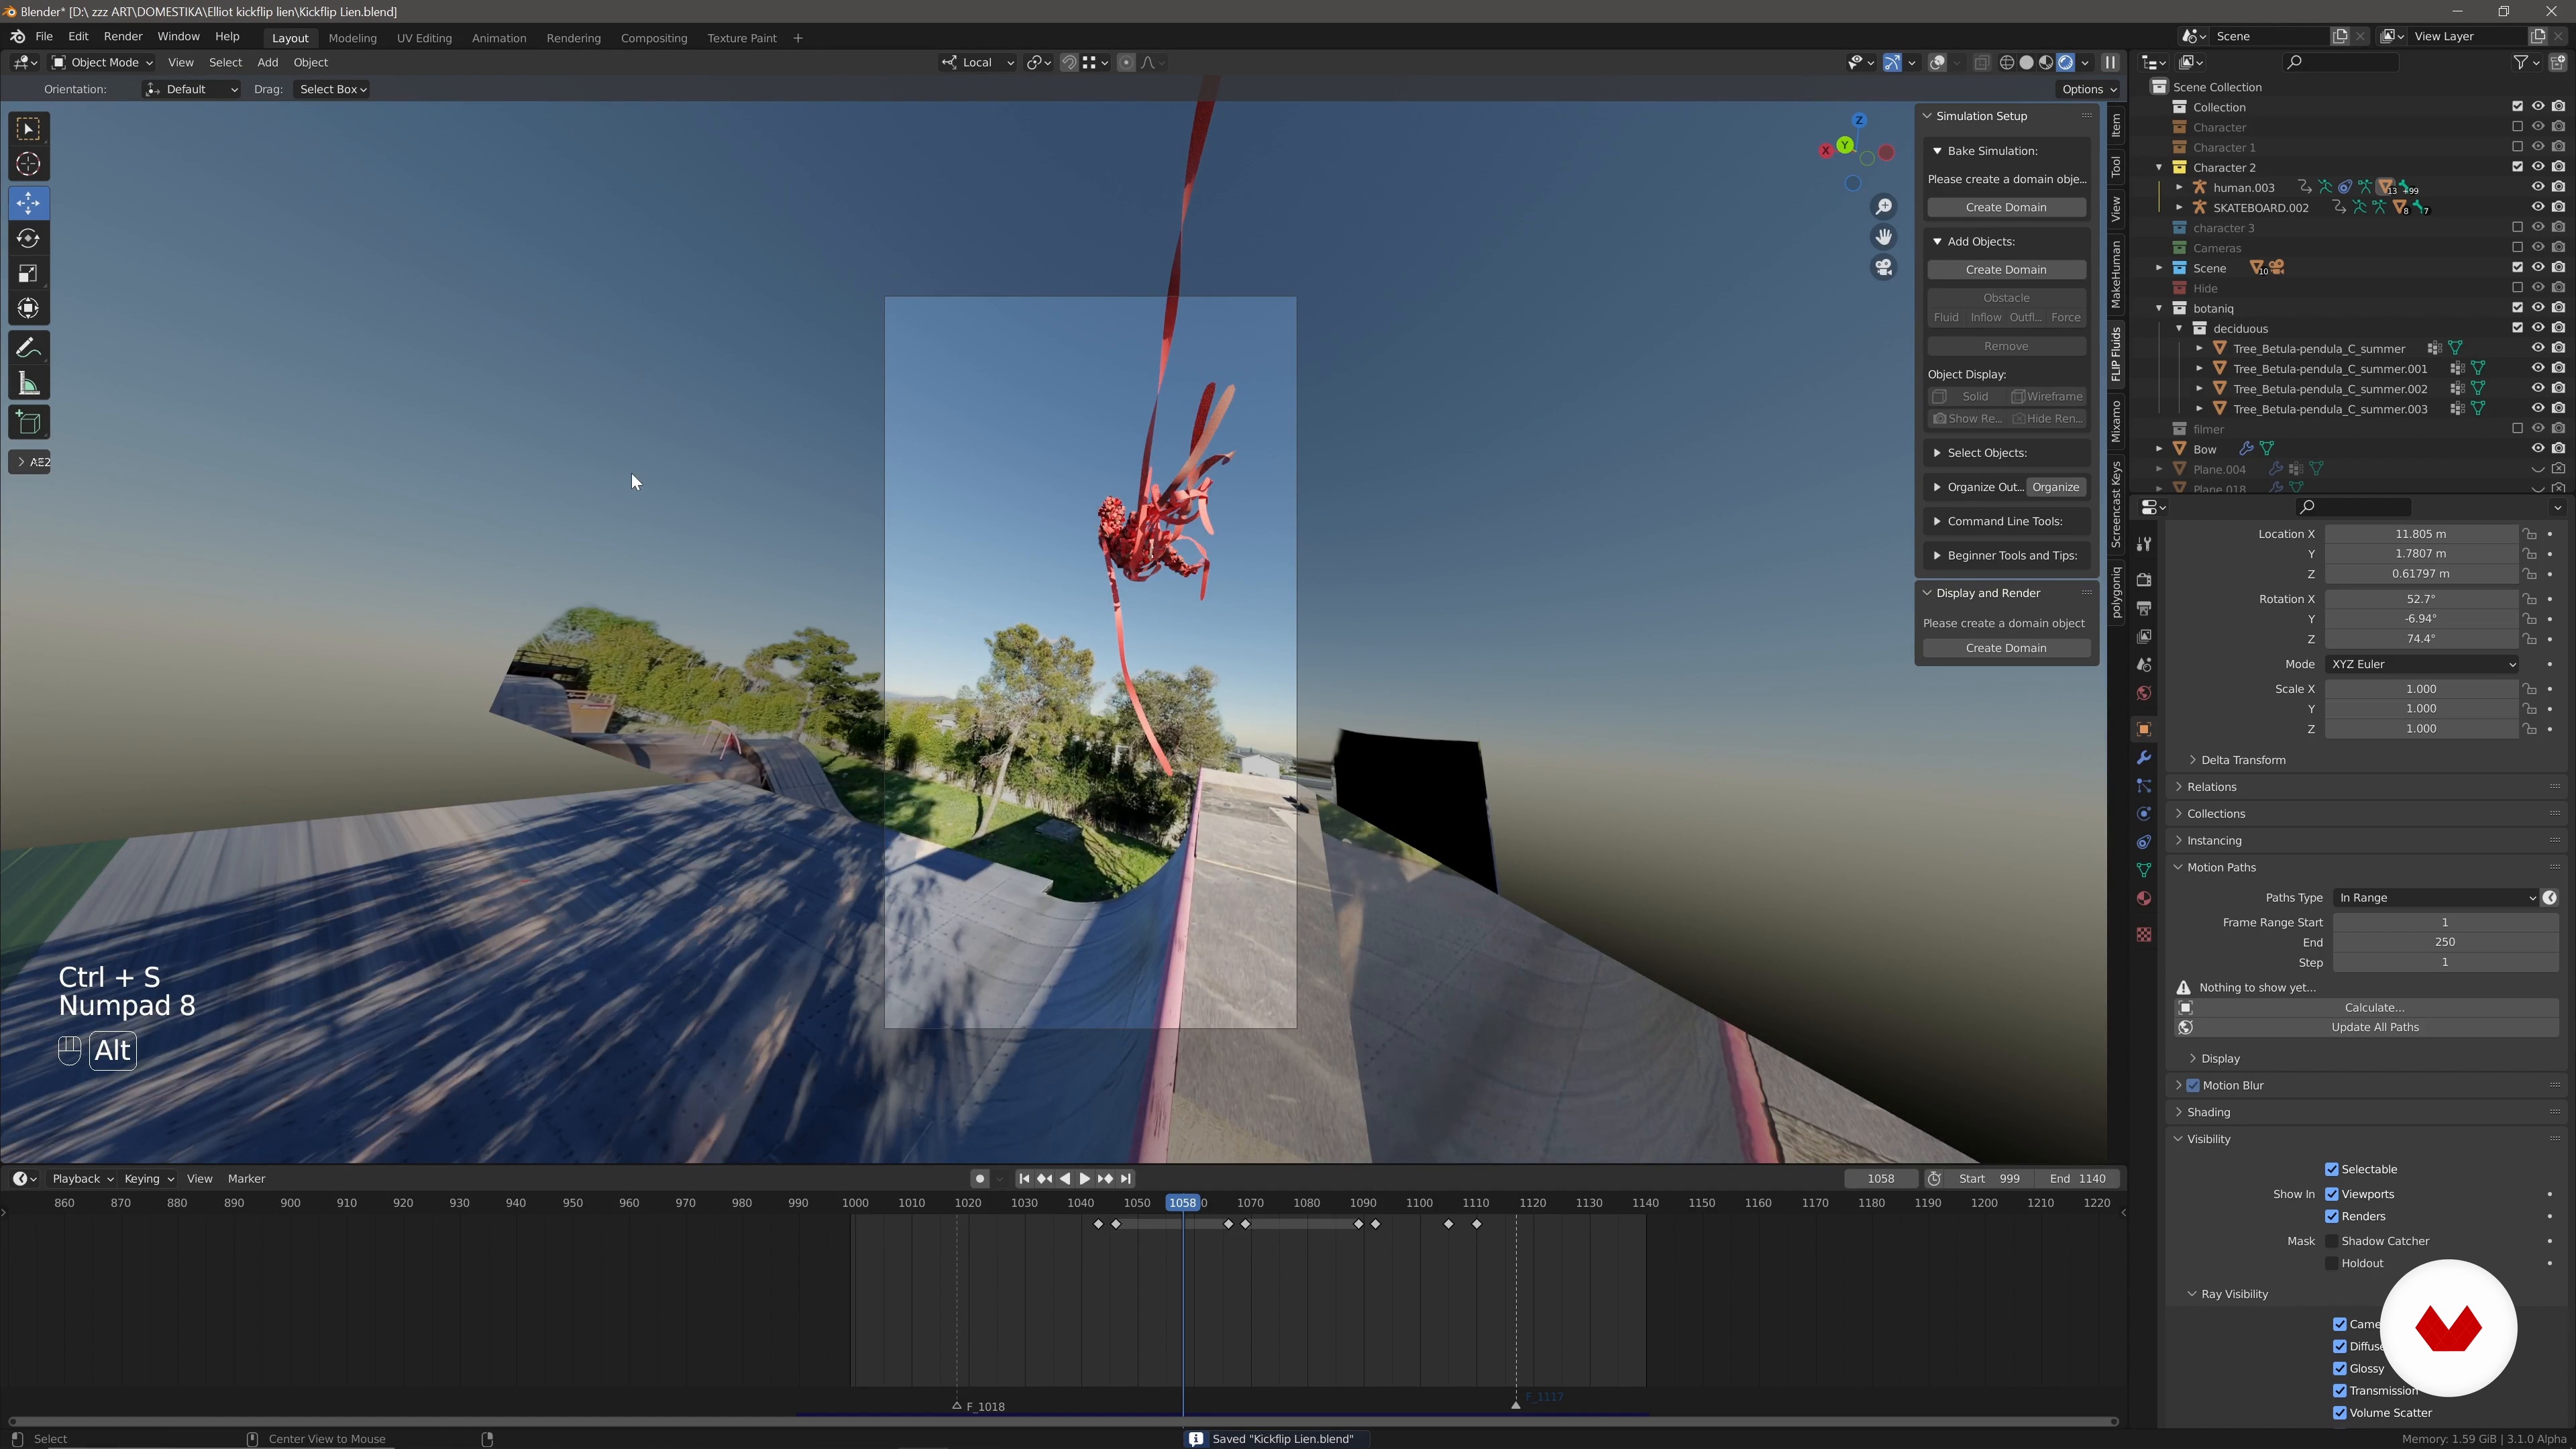
Task: Open World properties tab icon
Action: click(x=2143, y=693)
